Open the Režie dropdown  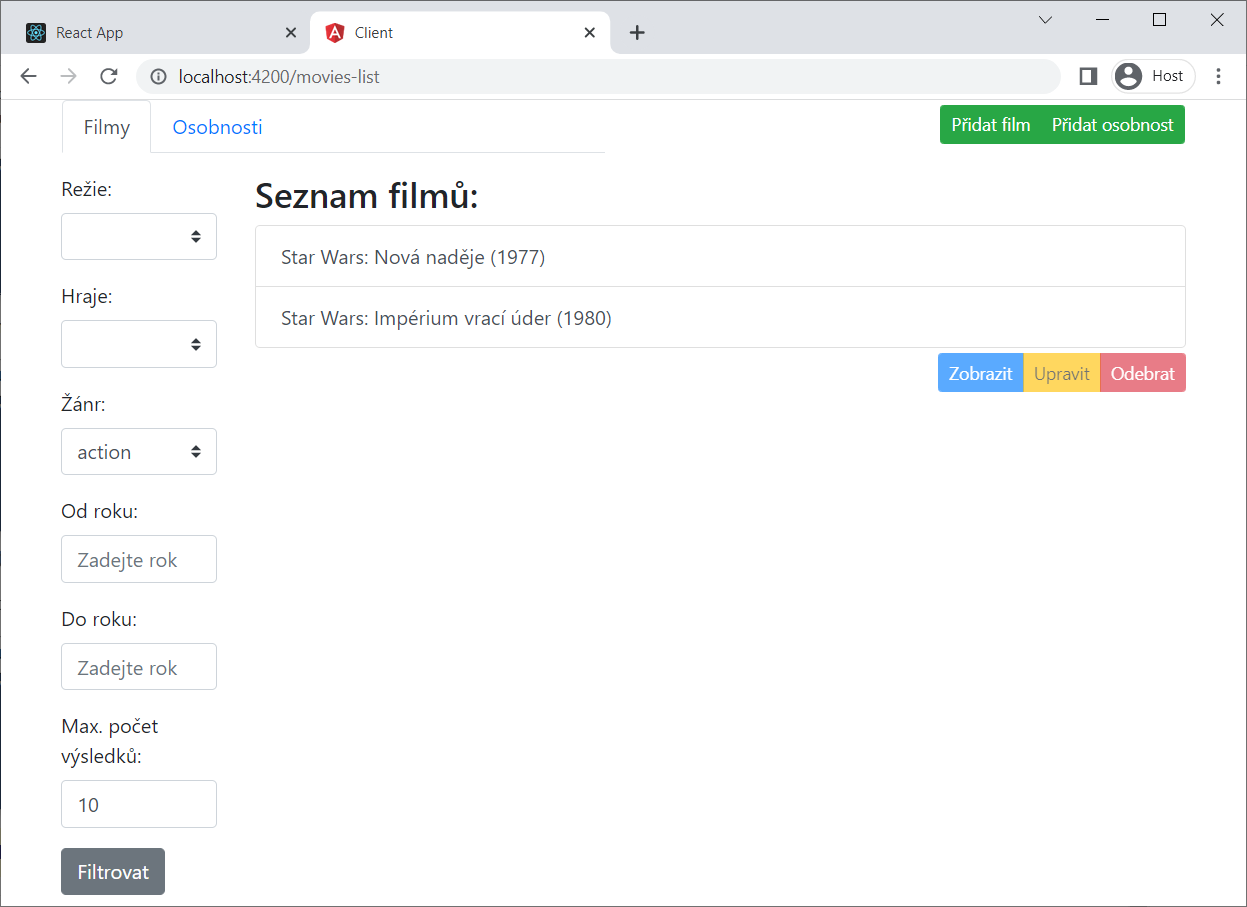(x=138, y=236)
